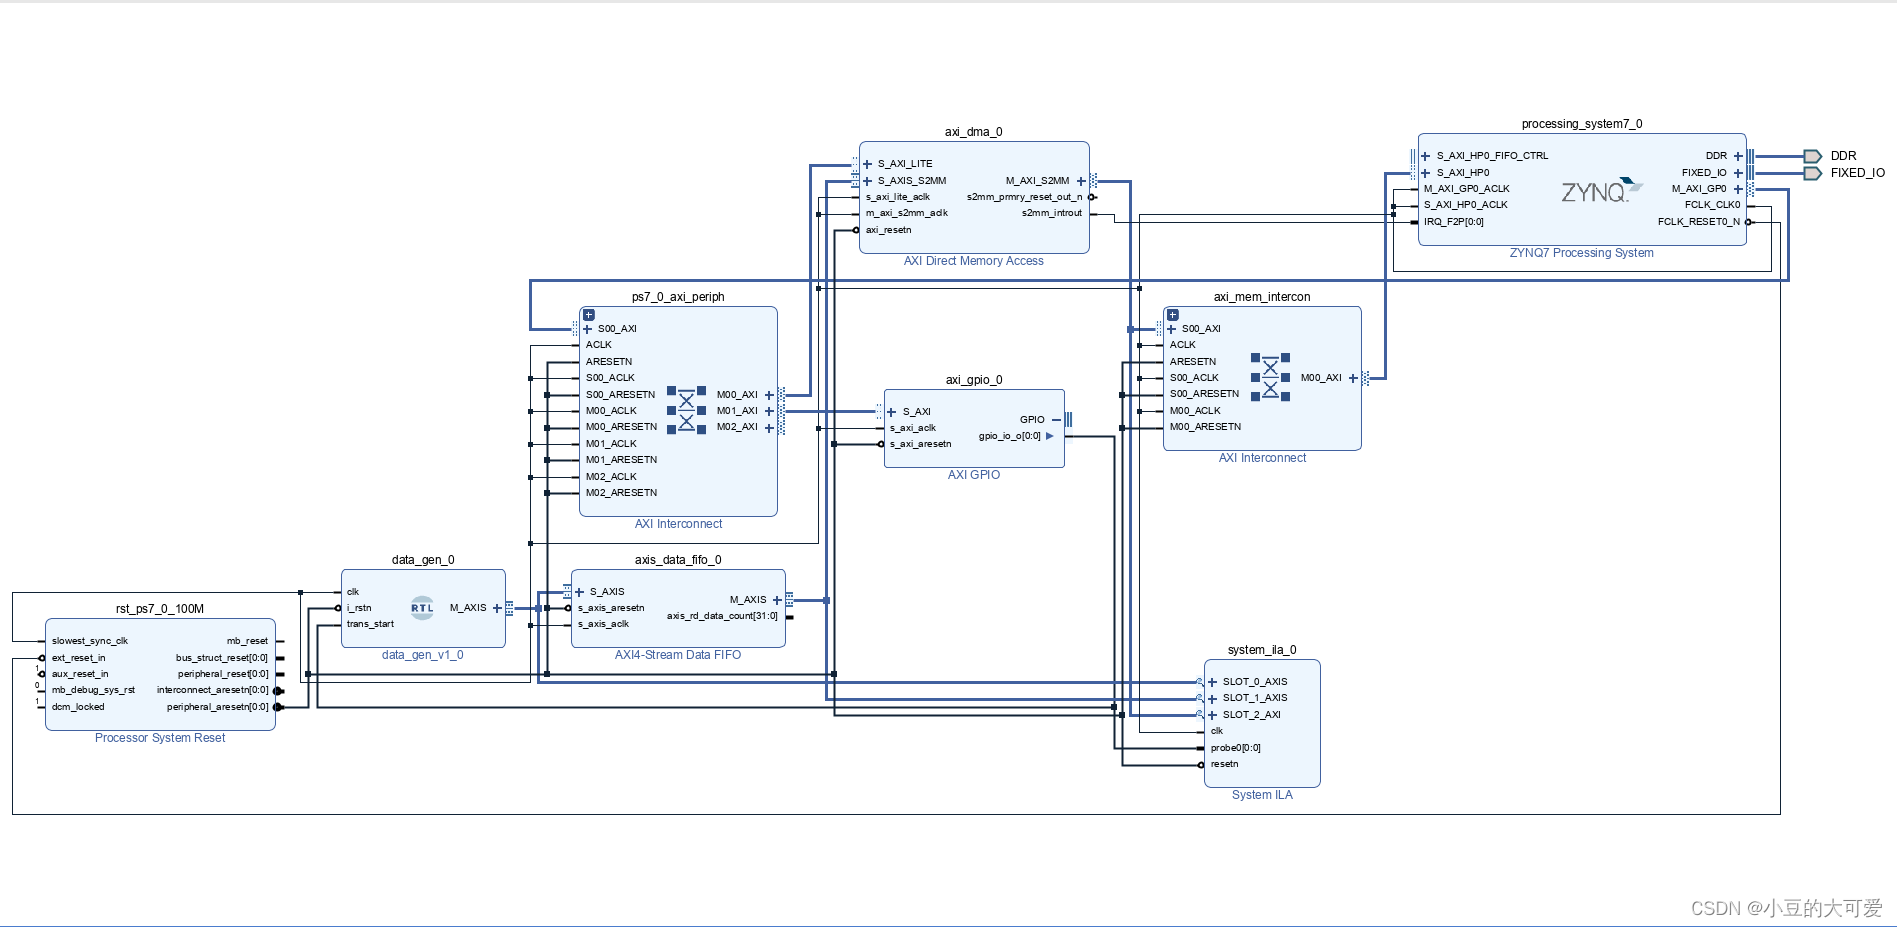Expand SLOT_2_AXI port on system_ila_0

point(1212,715)
